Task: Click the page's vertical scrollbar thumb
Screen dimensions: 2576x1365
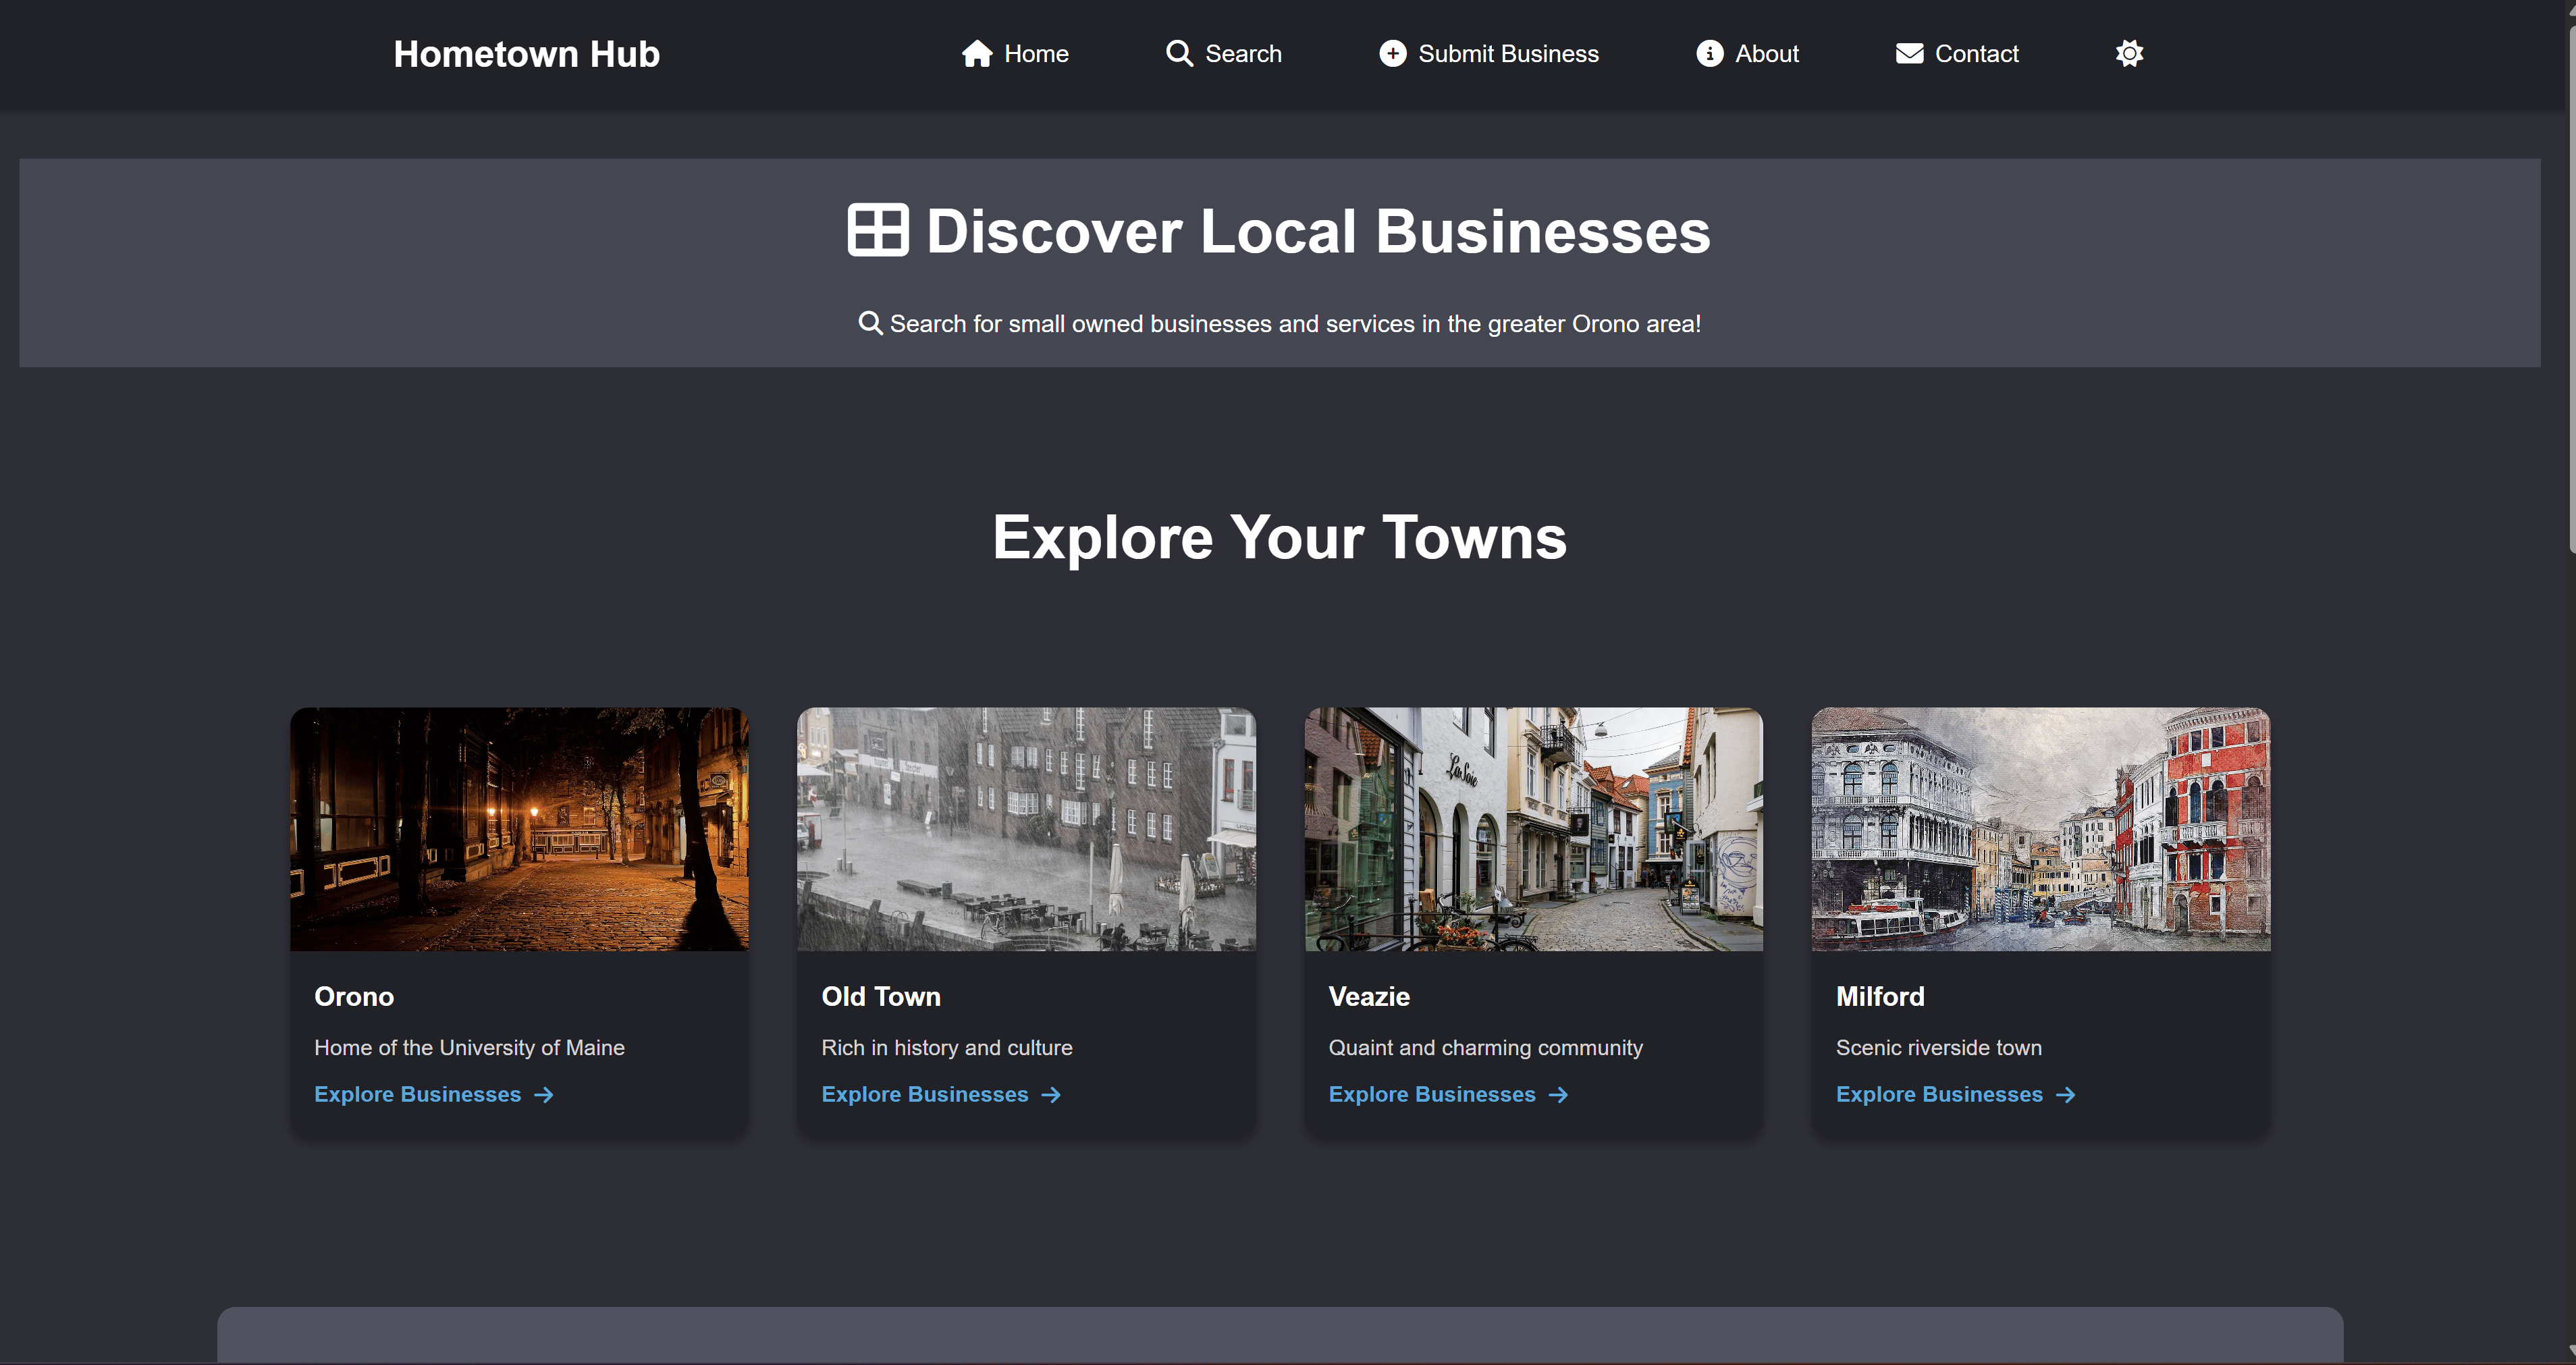Action: tap(2571, 290)
